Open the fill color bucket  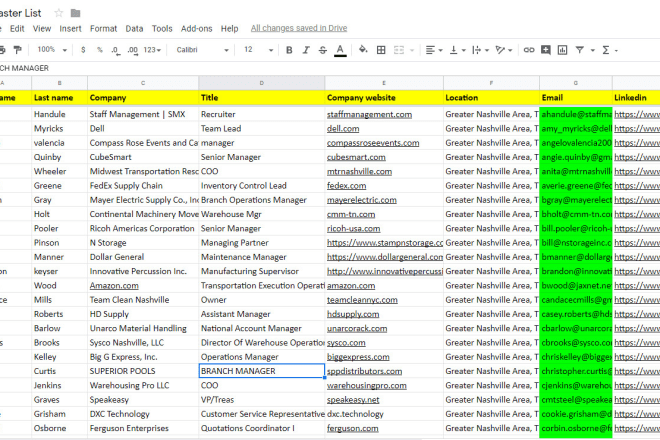[x=363, y=50]
